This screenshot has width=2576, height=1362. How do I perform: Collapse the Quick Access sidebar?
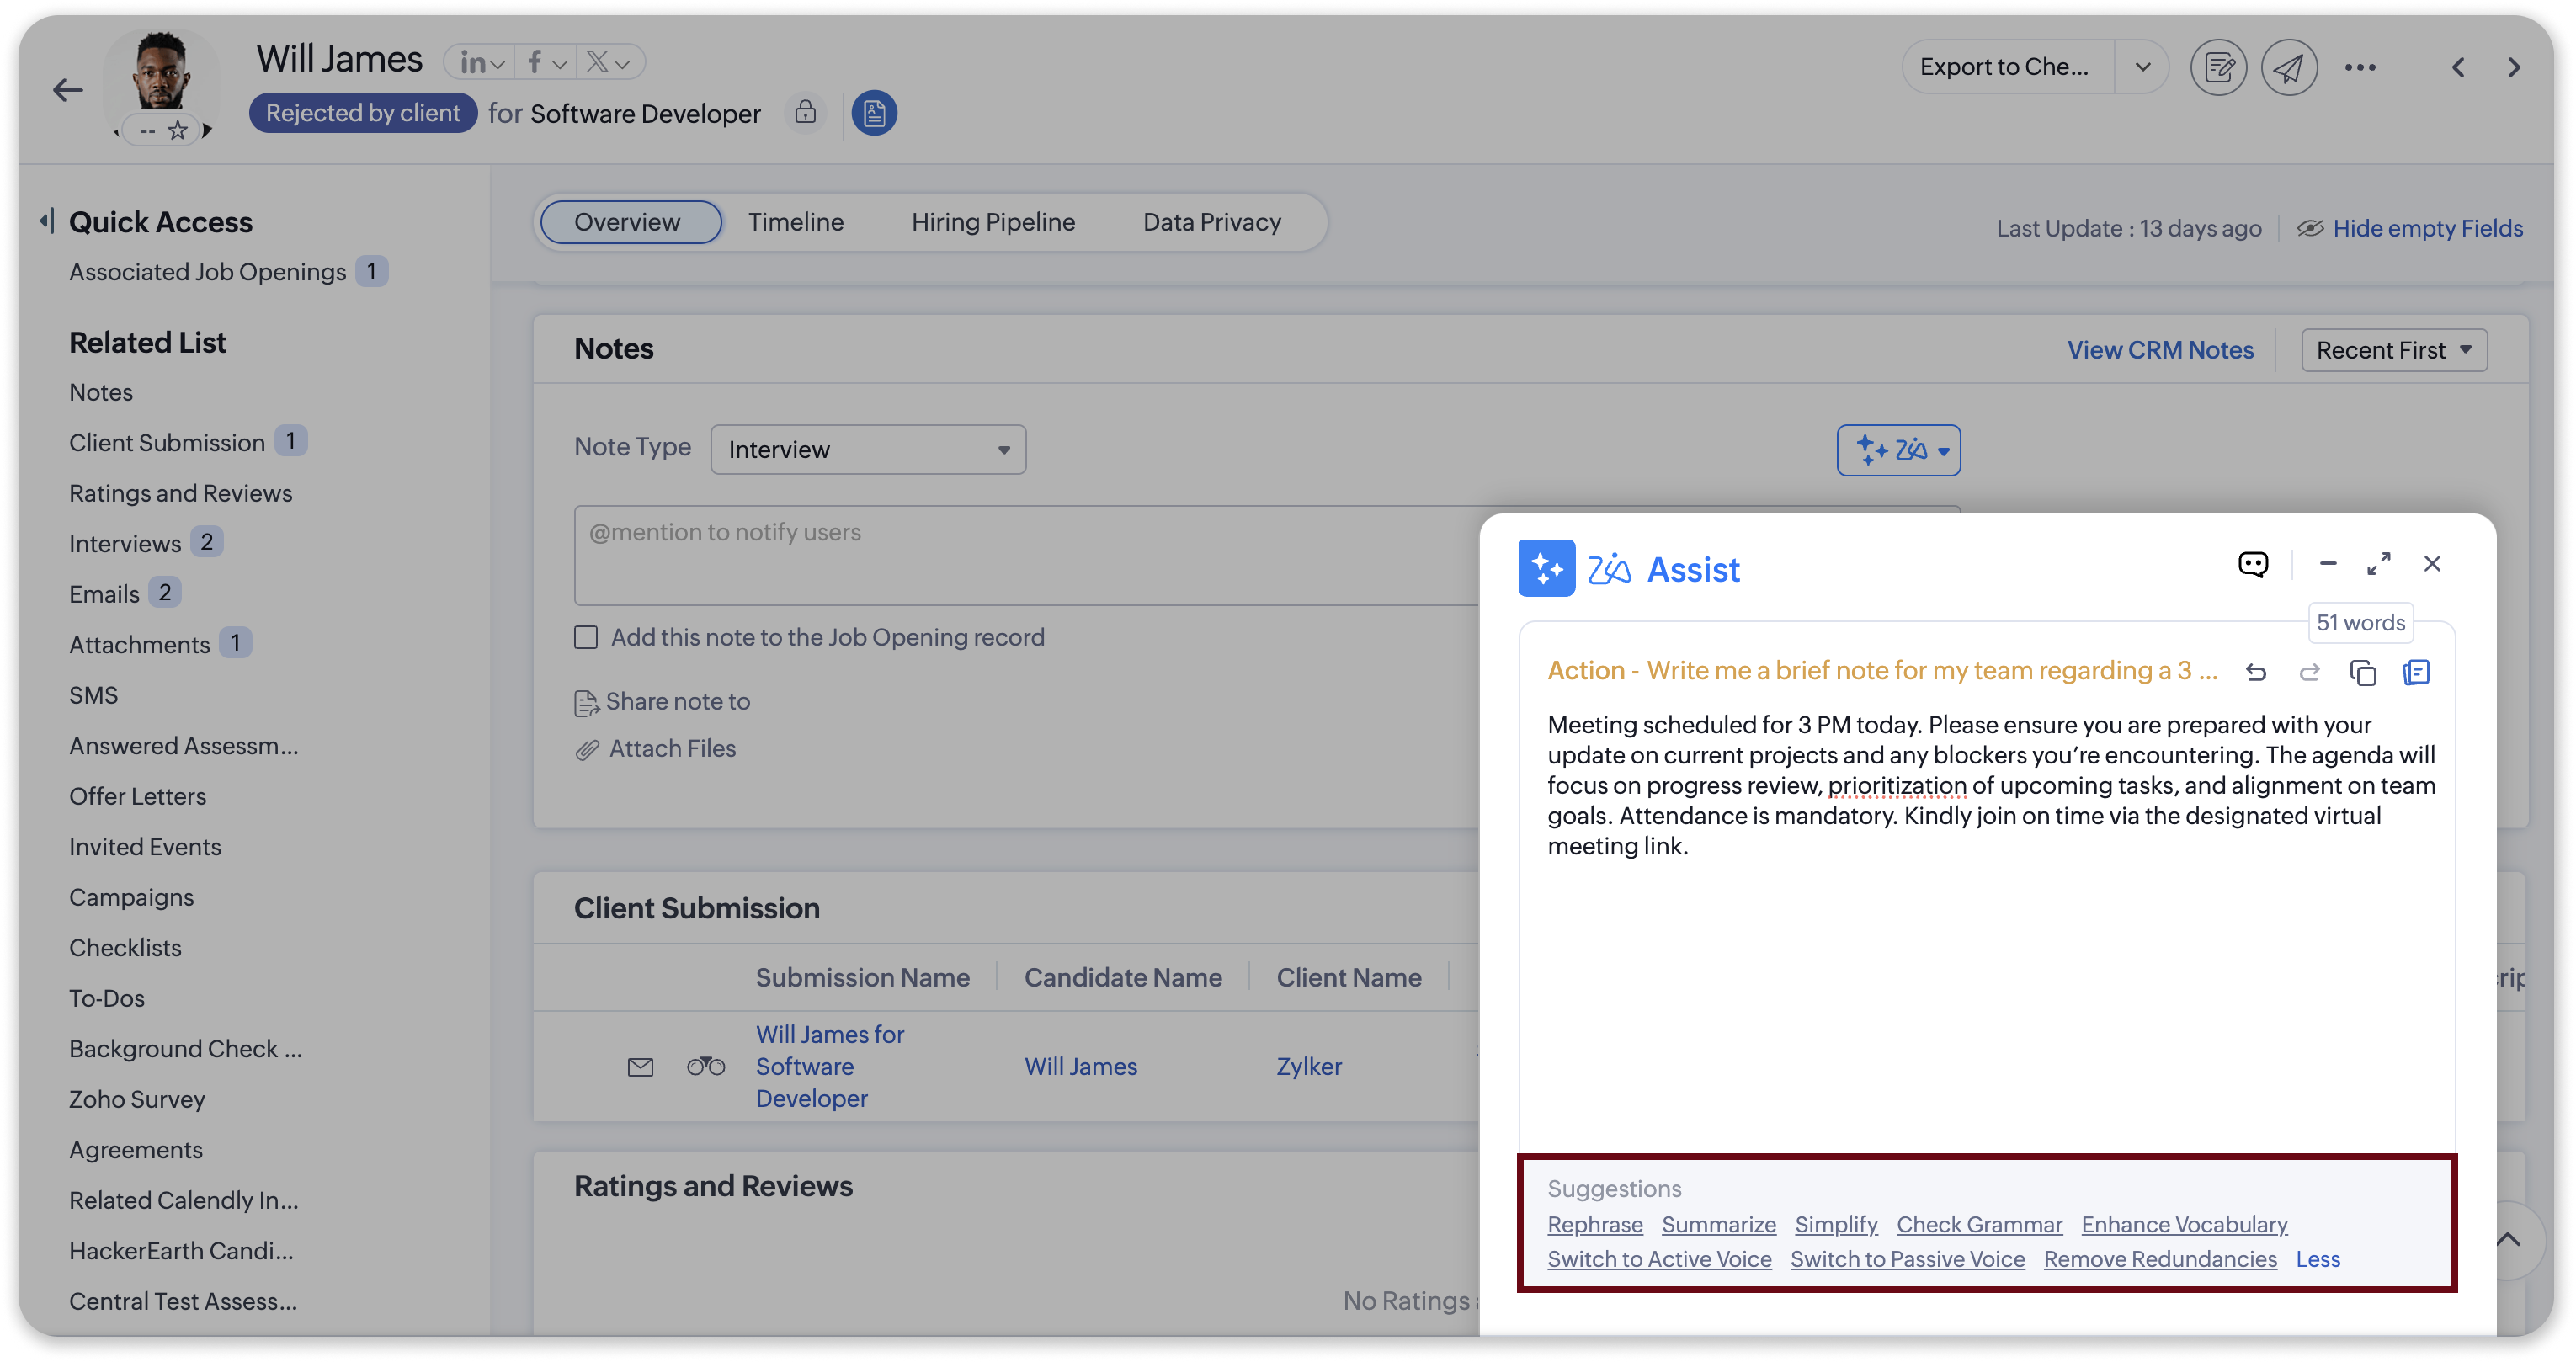46,221
